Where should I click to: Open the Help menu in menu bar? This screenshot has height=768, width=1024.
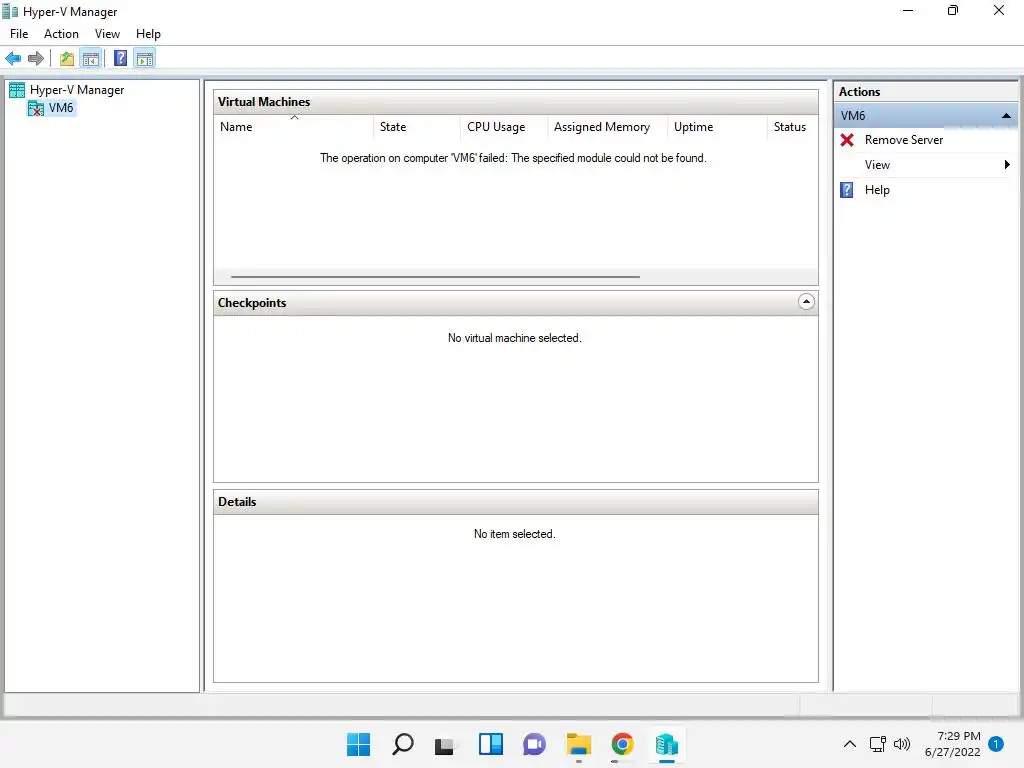click(148, 34)
